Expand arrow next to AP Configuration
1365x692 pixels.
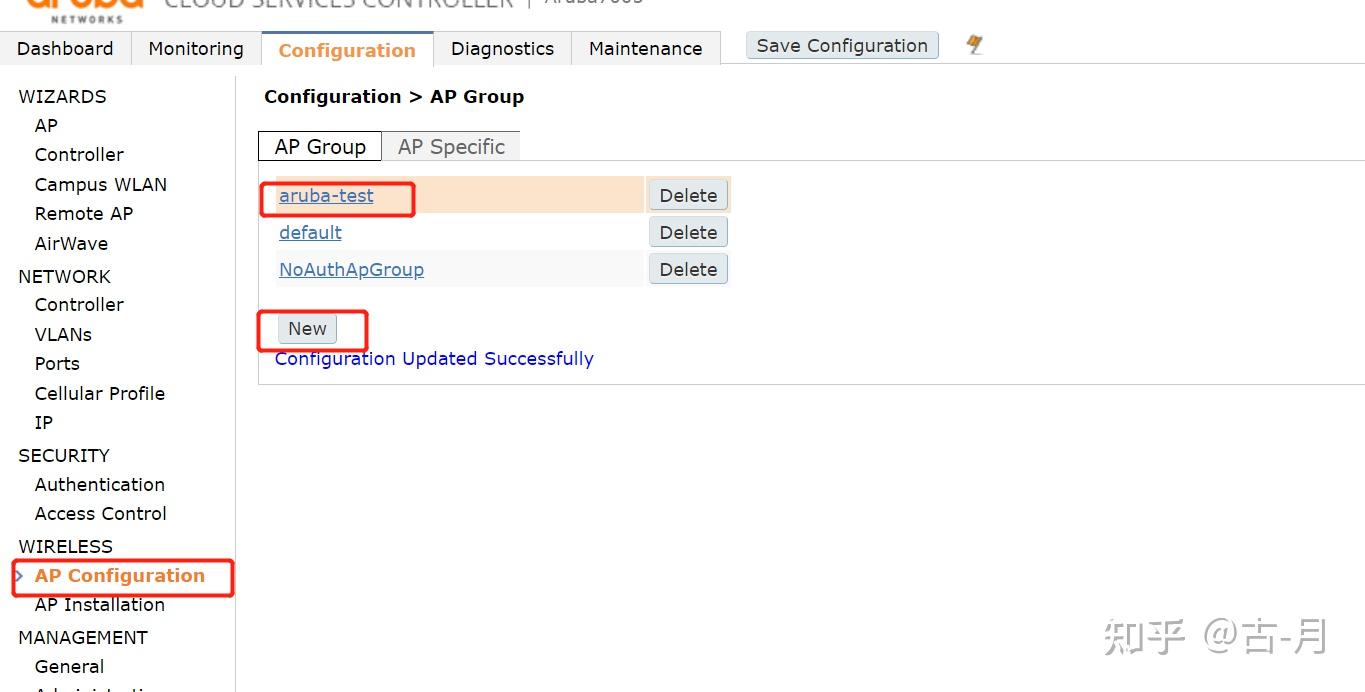(x=19, y=576)
